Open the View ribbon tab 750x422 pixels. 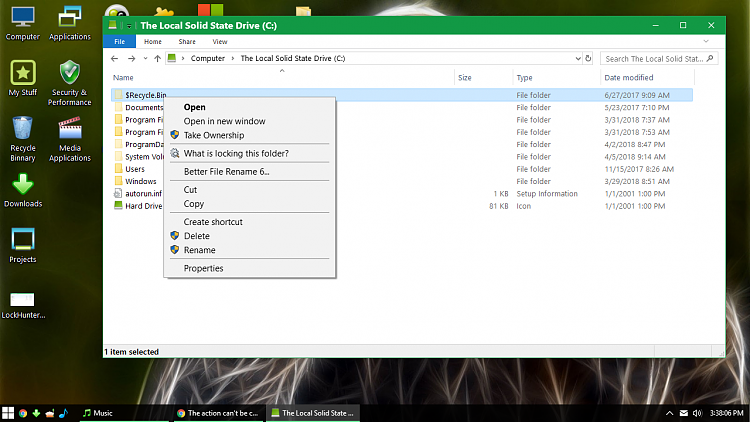220,42
